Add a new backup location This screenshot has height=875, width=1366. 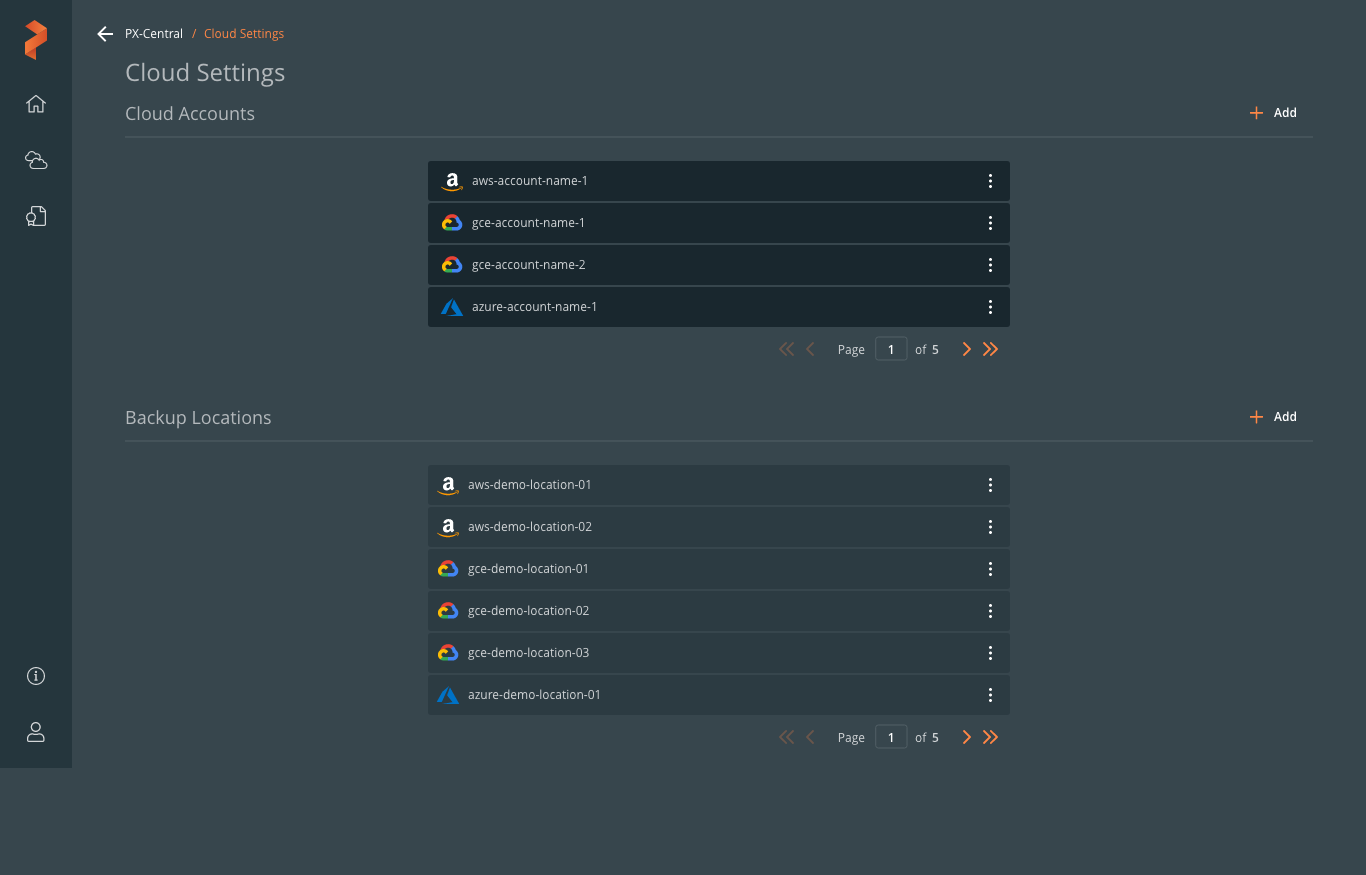(x=1273, y=417)
